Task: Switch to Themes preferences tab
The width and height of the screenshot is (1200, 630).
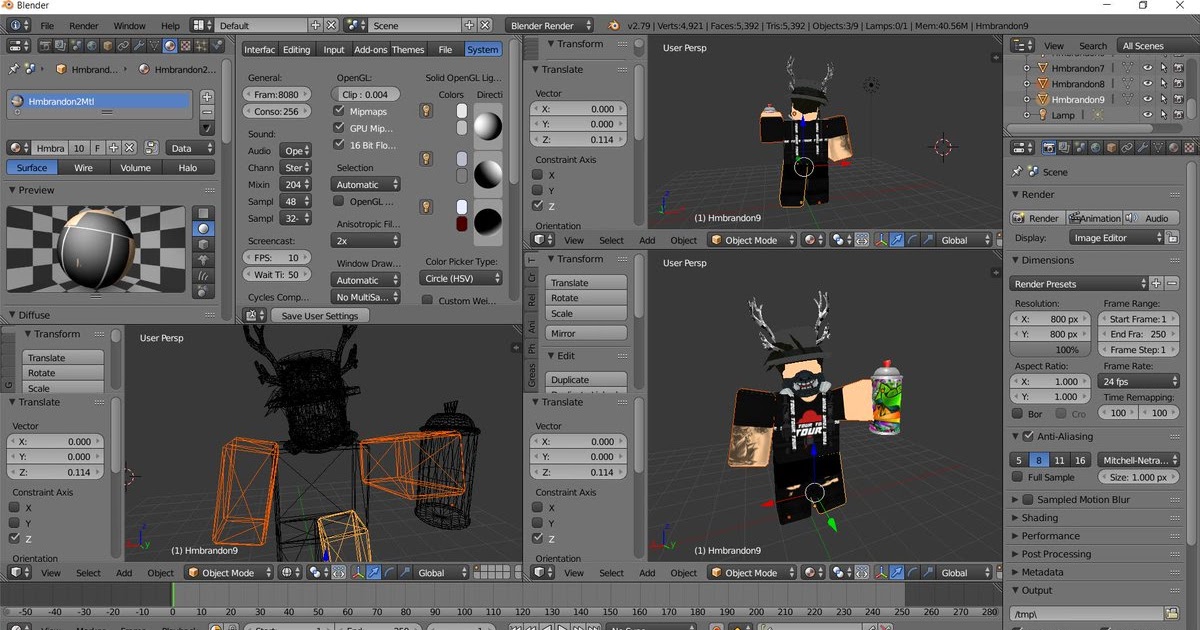Action: click(x=408, y=49)
